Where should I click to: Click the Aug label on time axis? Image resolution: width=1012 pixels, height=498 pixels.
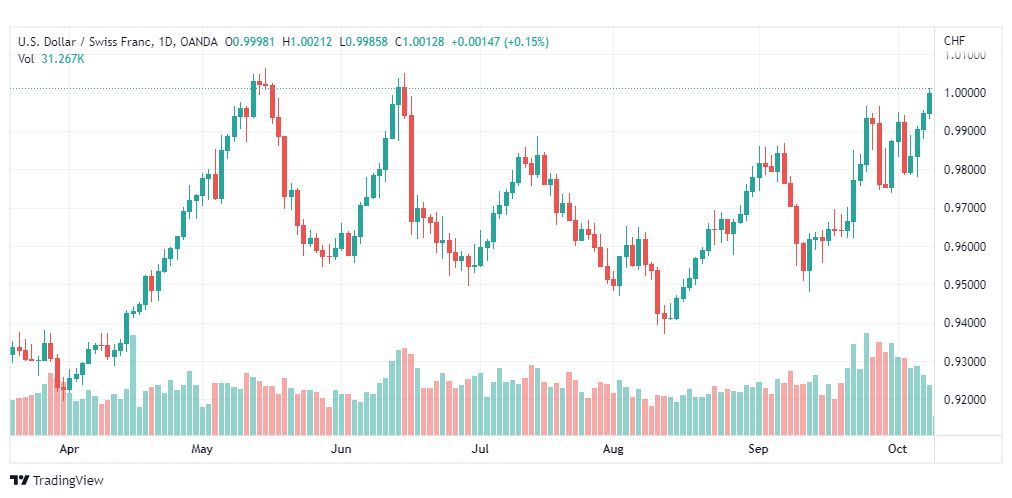click(613, 449)
